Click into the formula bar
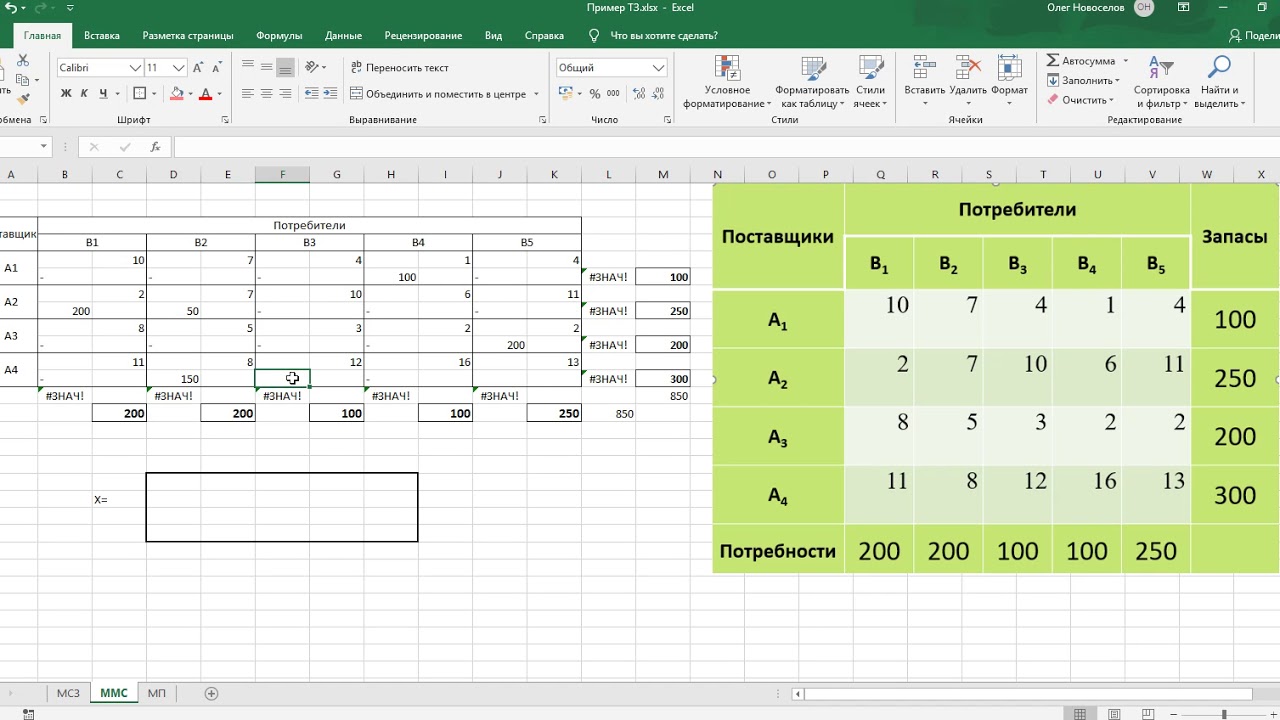This screenshot has width=1280, height=720. point(725,147)
